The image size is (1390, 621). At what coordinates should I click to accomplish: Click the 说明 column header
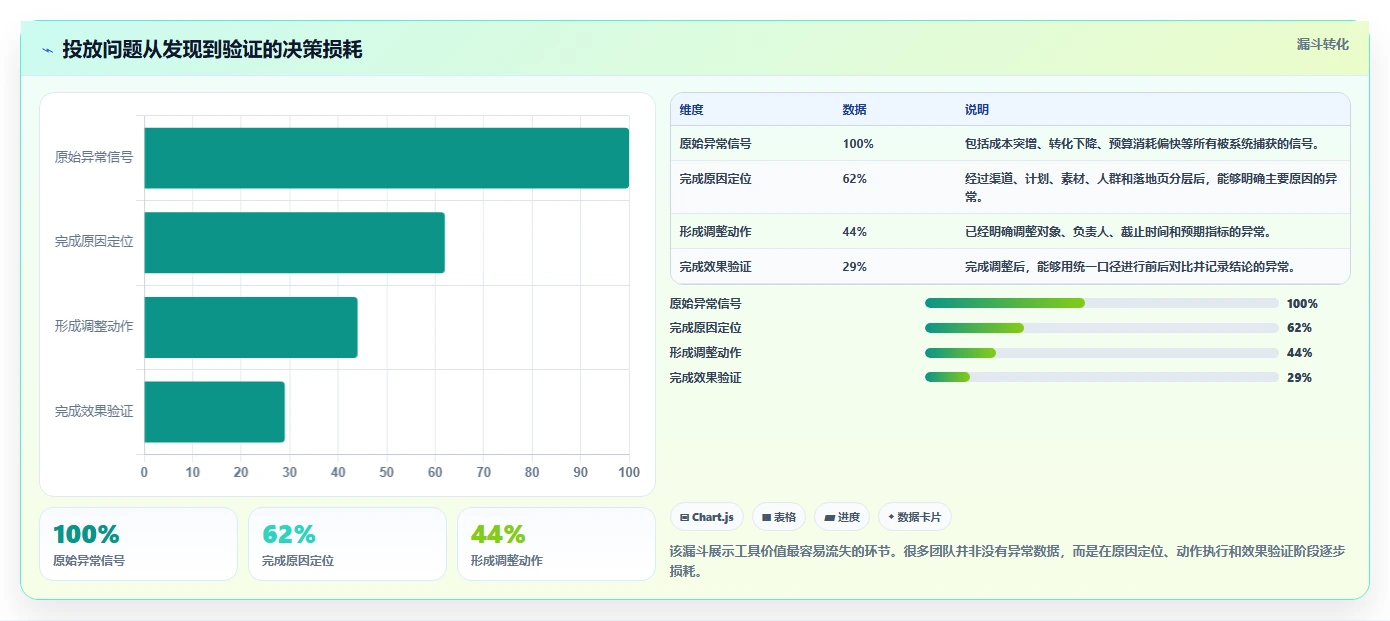pos(977,110)
